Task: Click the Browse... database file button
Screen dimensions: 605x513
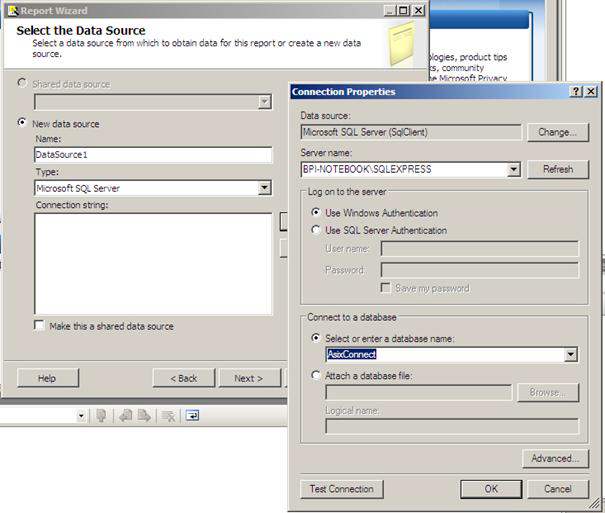Action: pos(548,393)
